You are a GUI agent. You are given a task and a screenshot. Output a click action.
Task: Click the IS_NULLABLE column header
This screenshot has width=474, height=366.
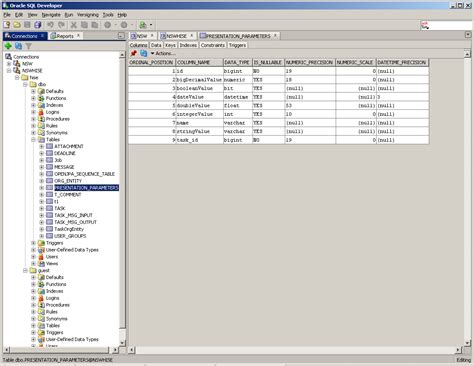click(x=268, y=62)
